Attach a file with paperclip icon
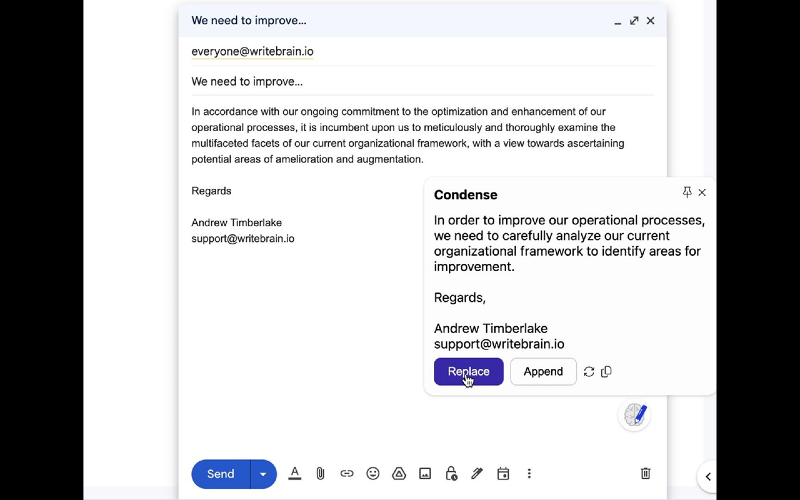 tap(321, 474)
